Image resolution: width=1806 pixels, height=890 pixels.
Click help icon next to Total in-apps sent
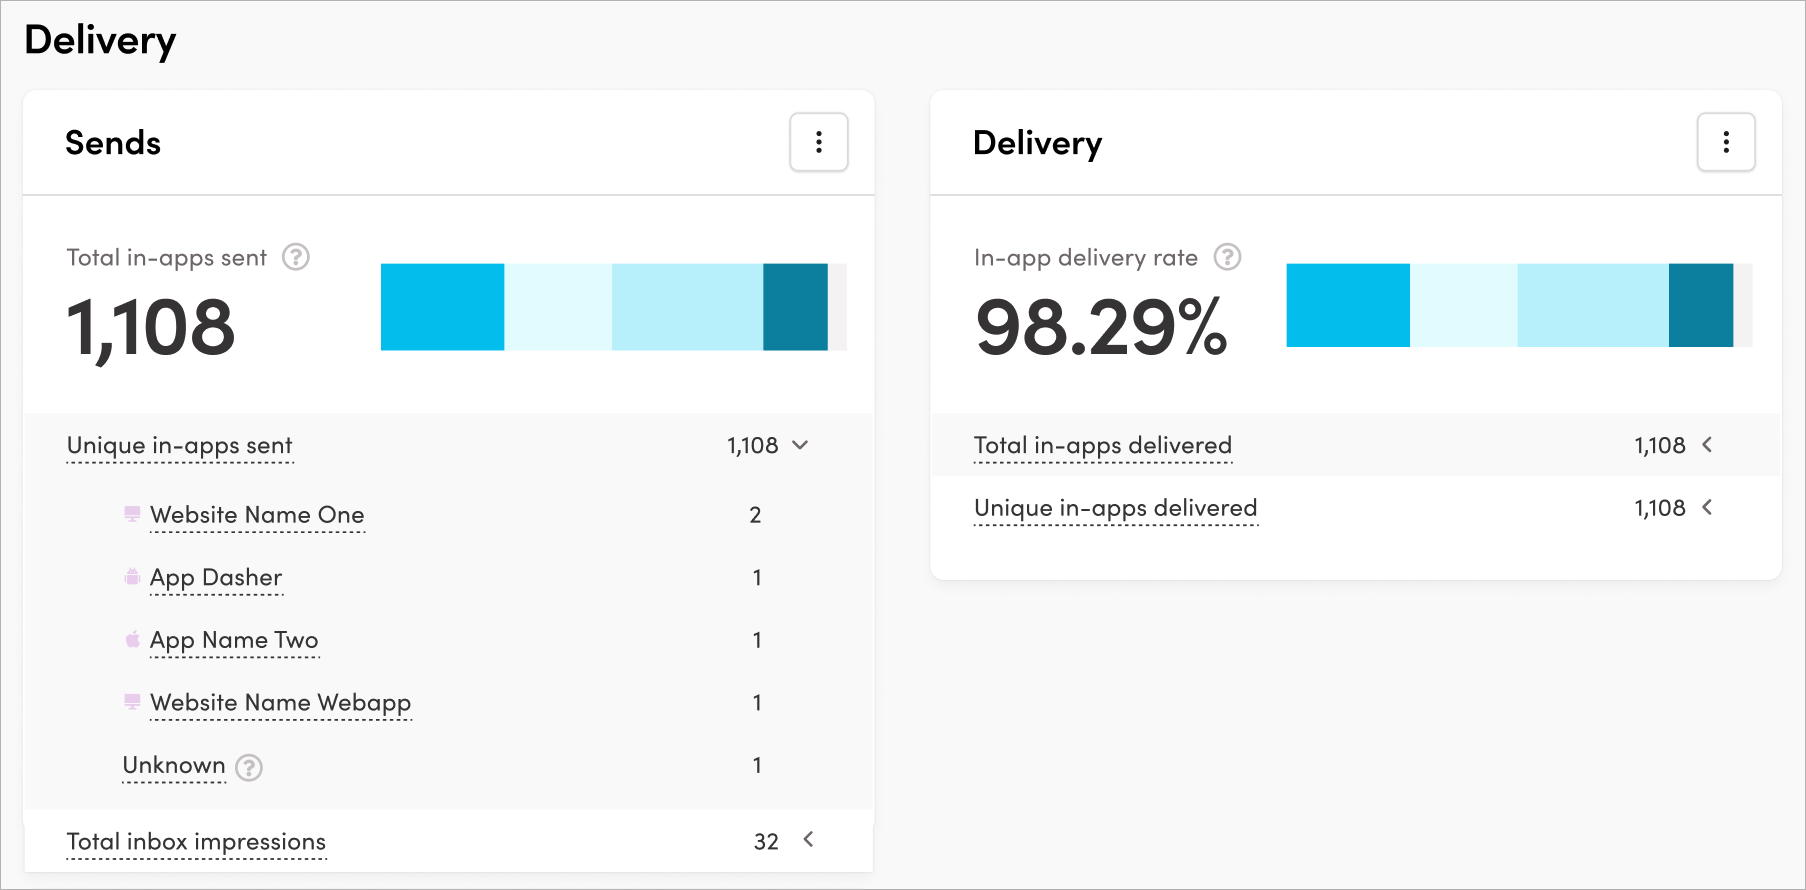(x=296, y=257)
